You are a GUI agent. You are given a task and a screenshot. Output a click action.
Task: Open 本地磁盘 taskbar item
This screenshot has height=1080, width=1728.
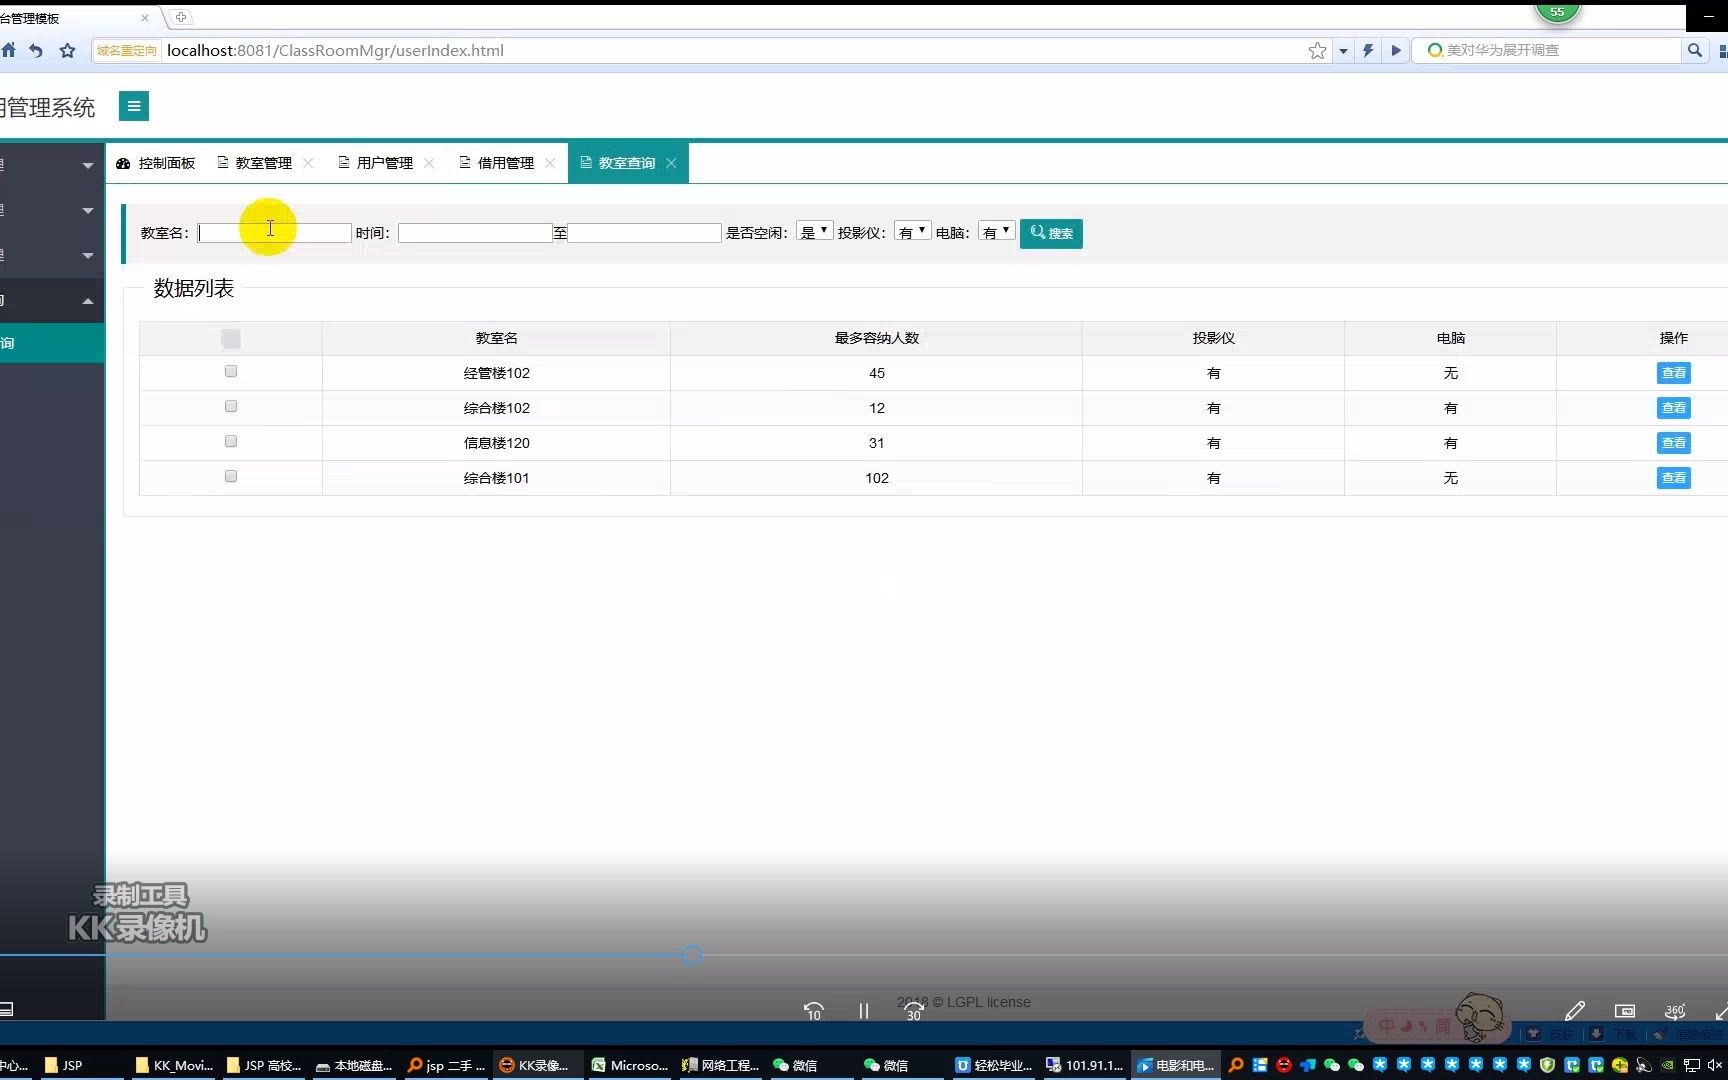point(354,1065)
